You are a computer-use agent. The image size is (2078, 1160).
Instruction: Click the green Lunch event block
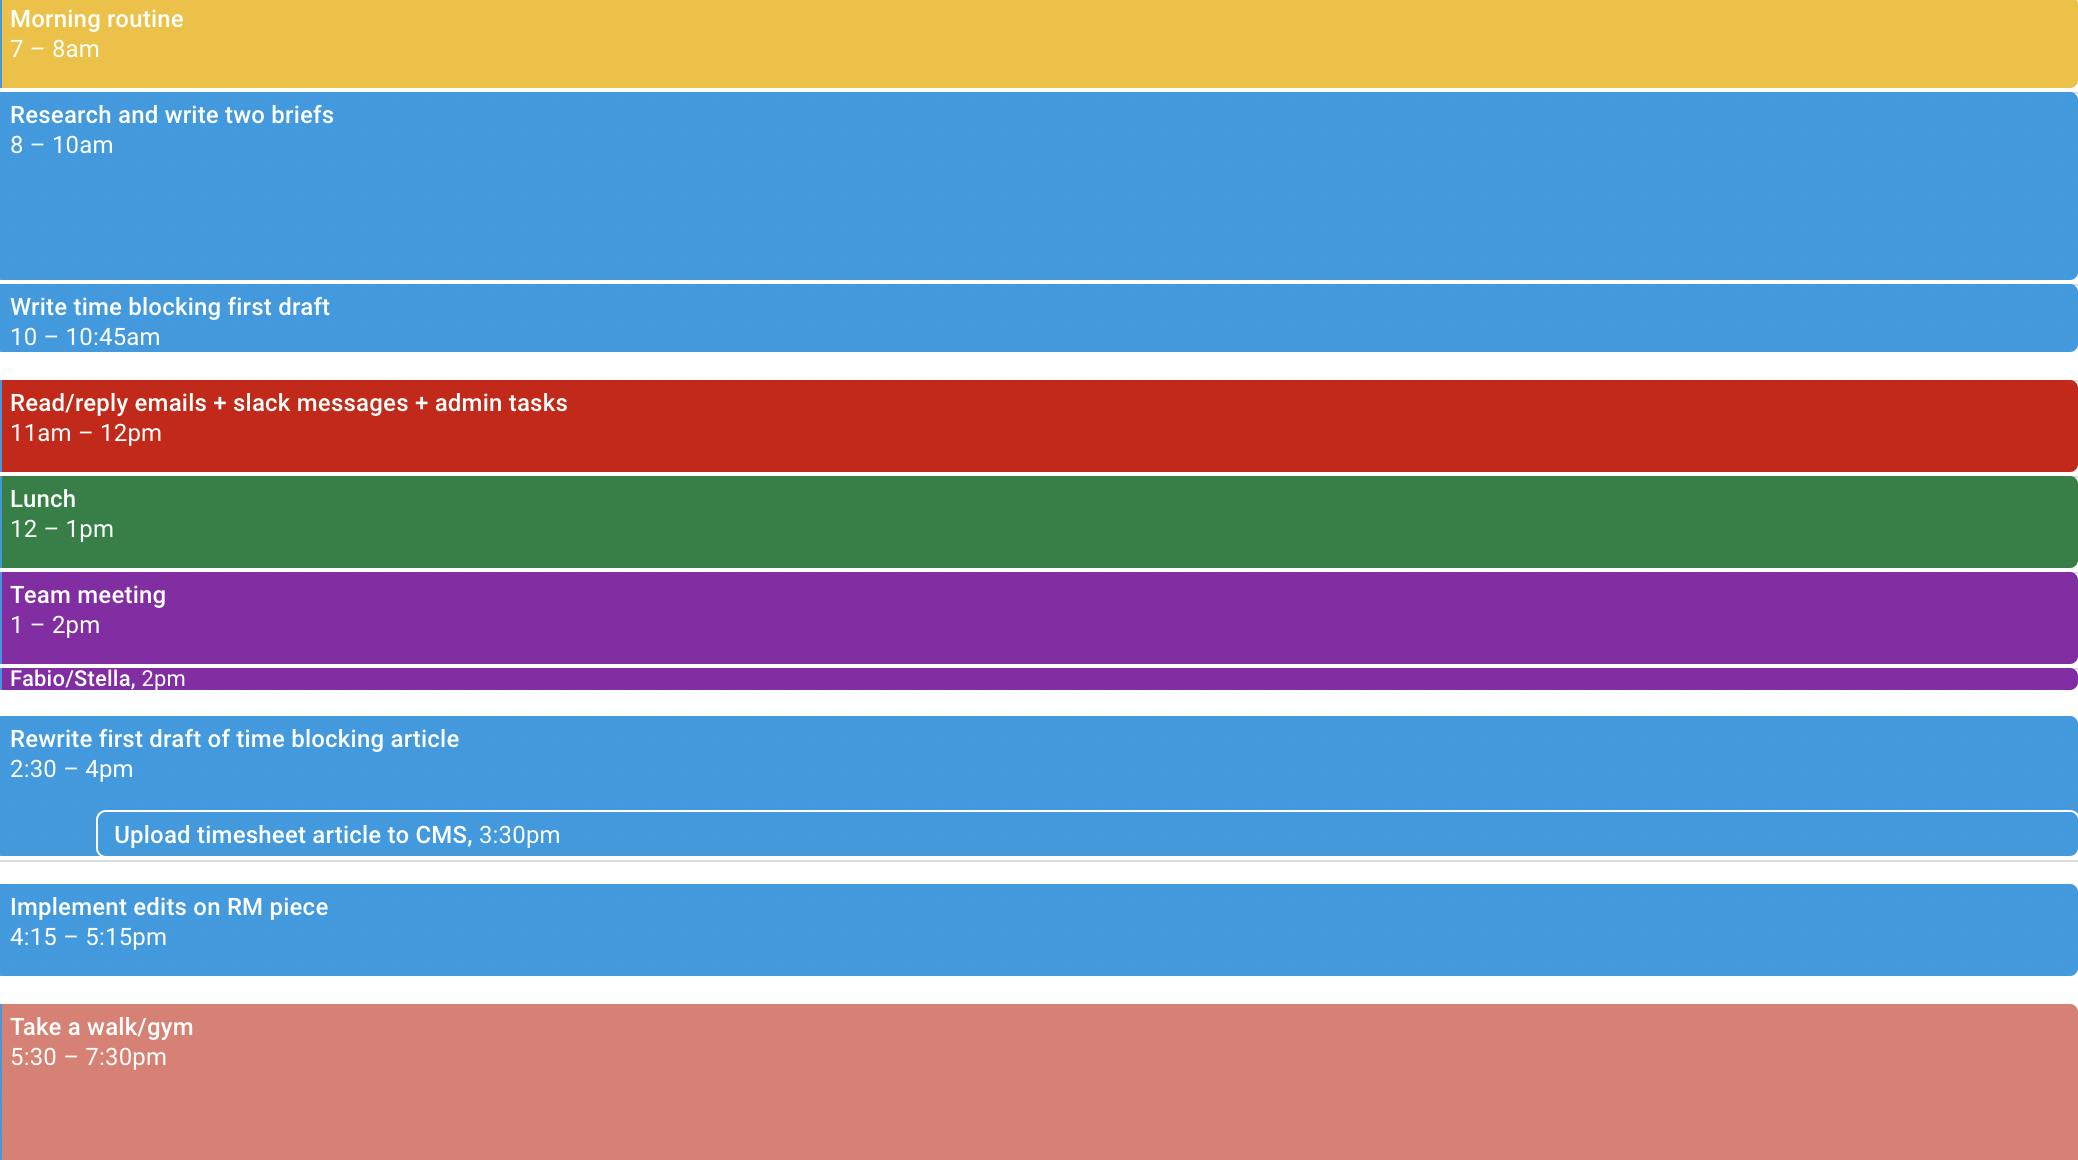1039,522
